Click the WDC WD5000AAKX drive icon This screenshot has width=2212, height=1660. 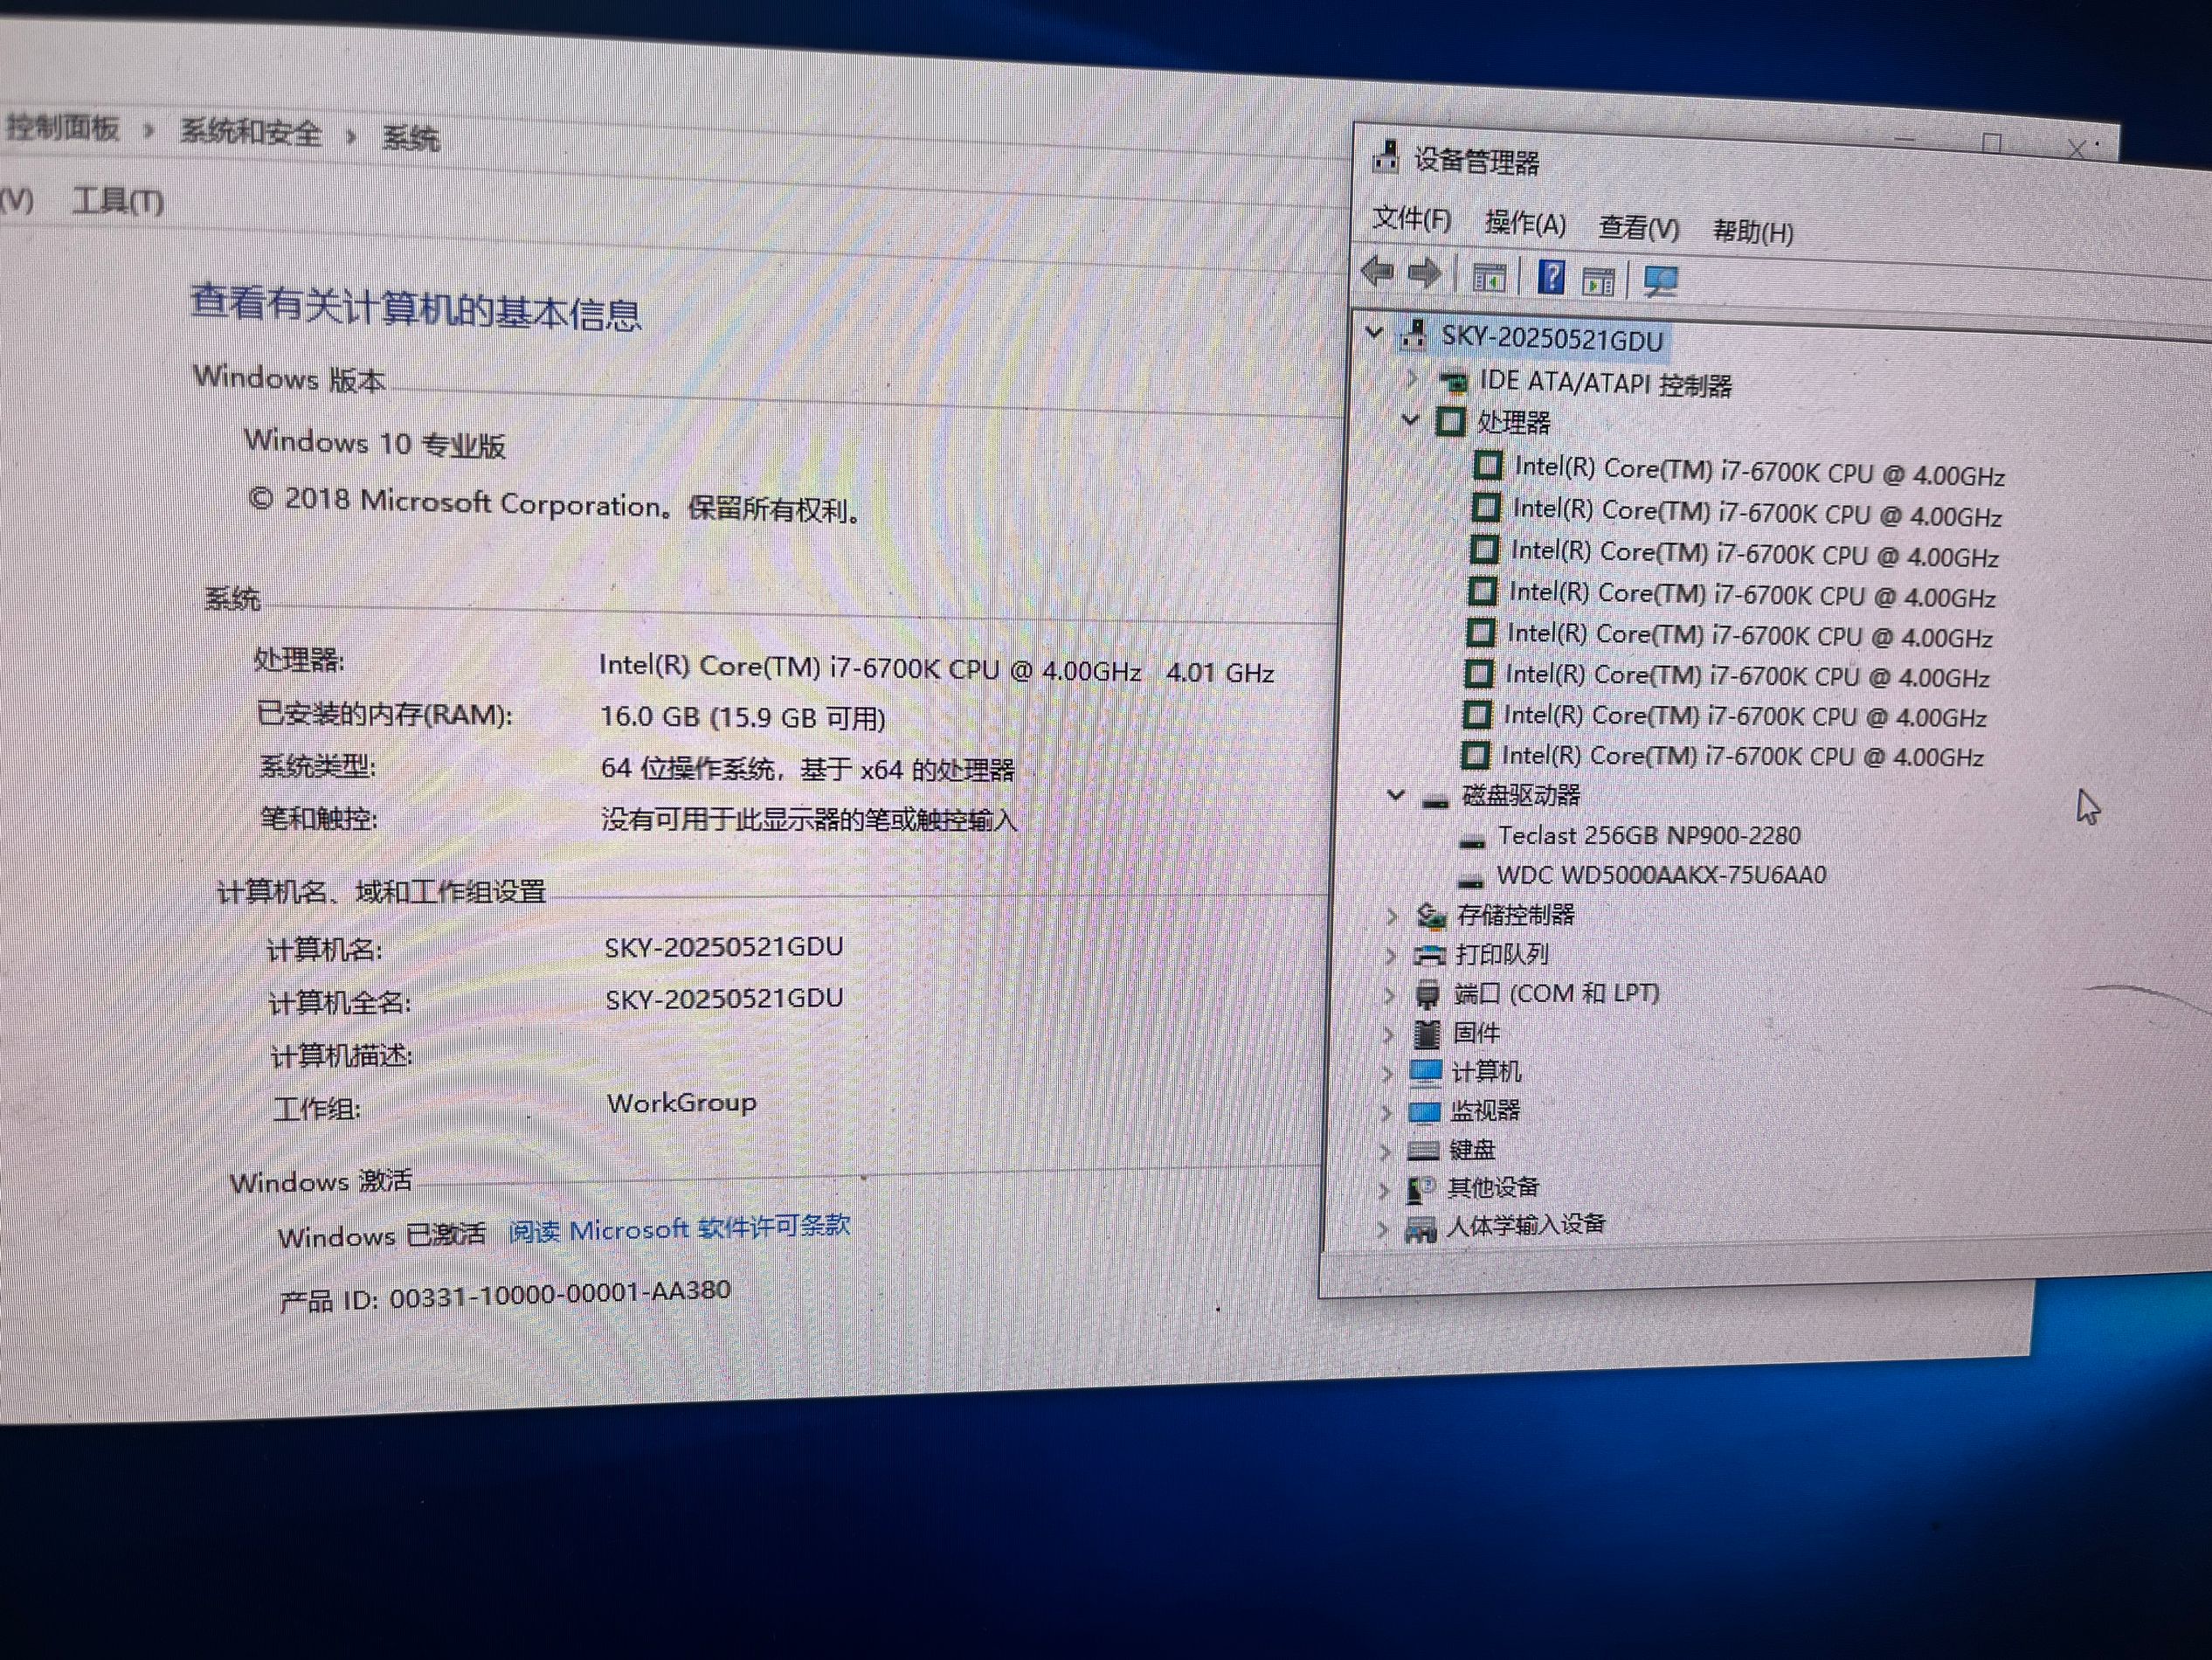pyautogui.click(x=1470, y=879)
